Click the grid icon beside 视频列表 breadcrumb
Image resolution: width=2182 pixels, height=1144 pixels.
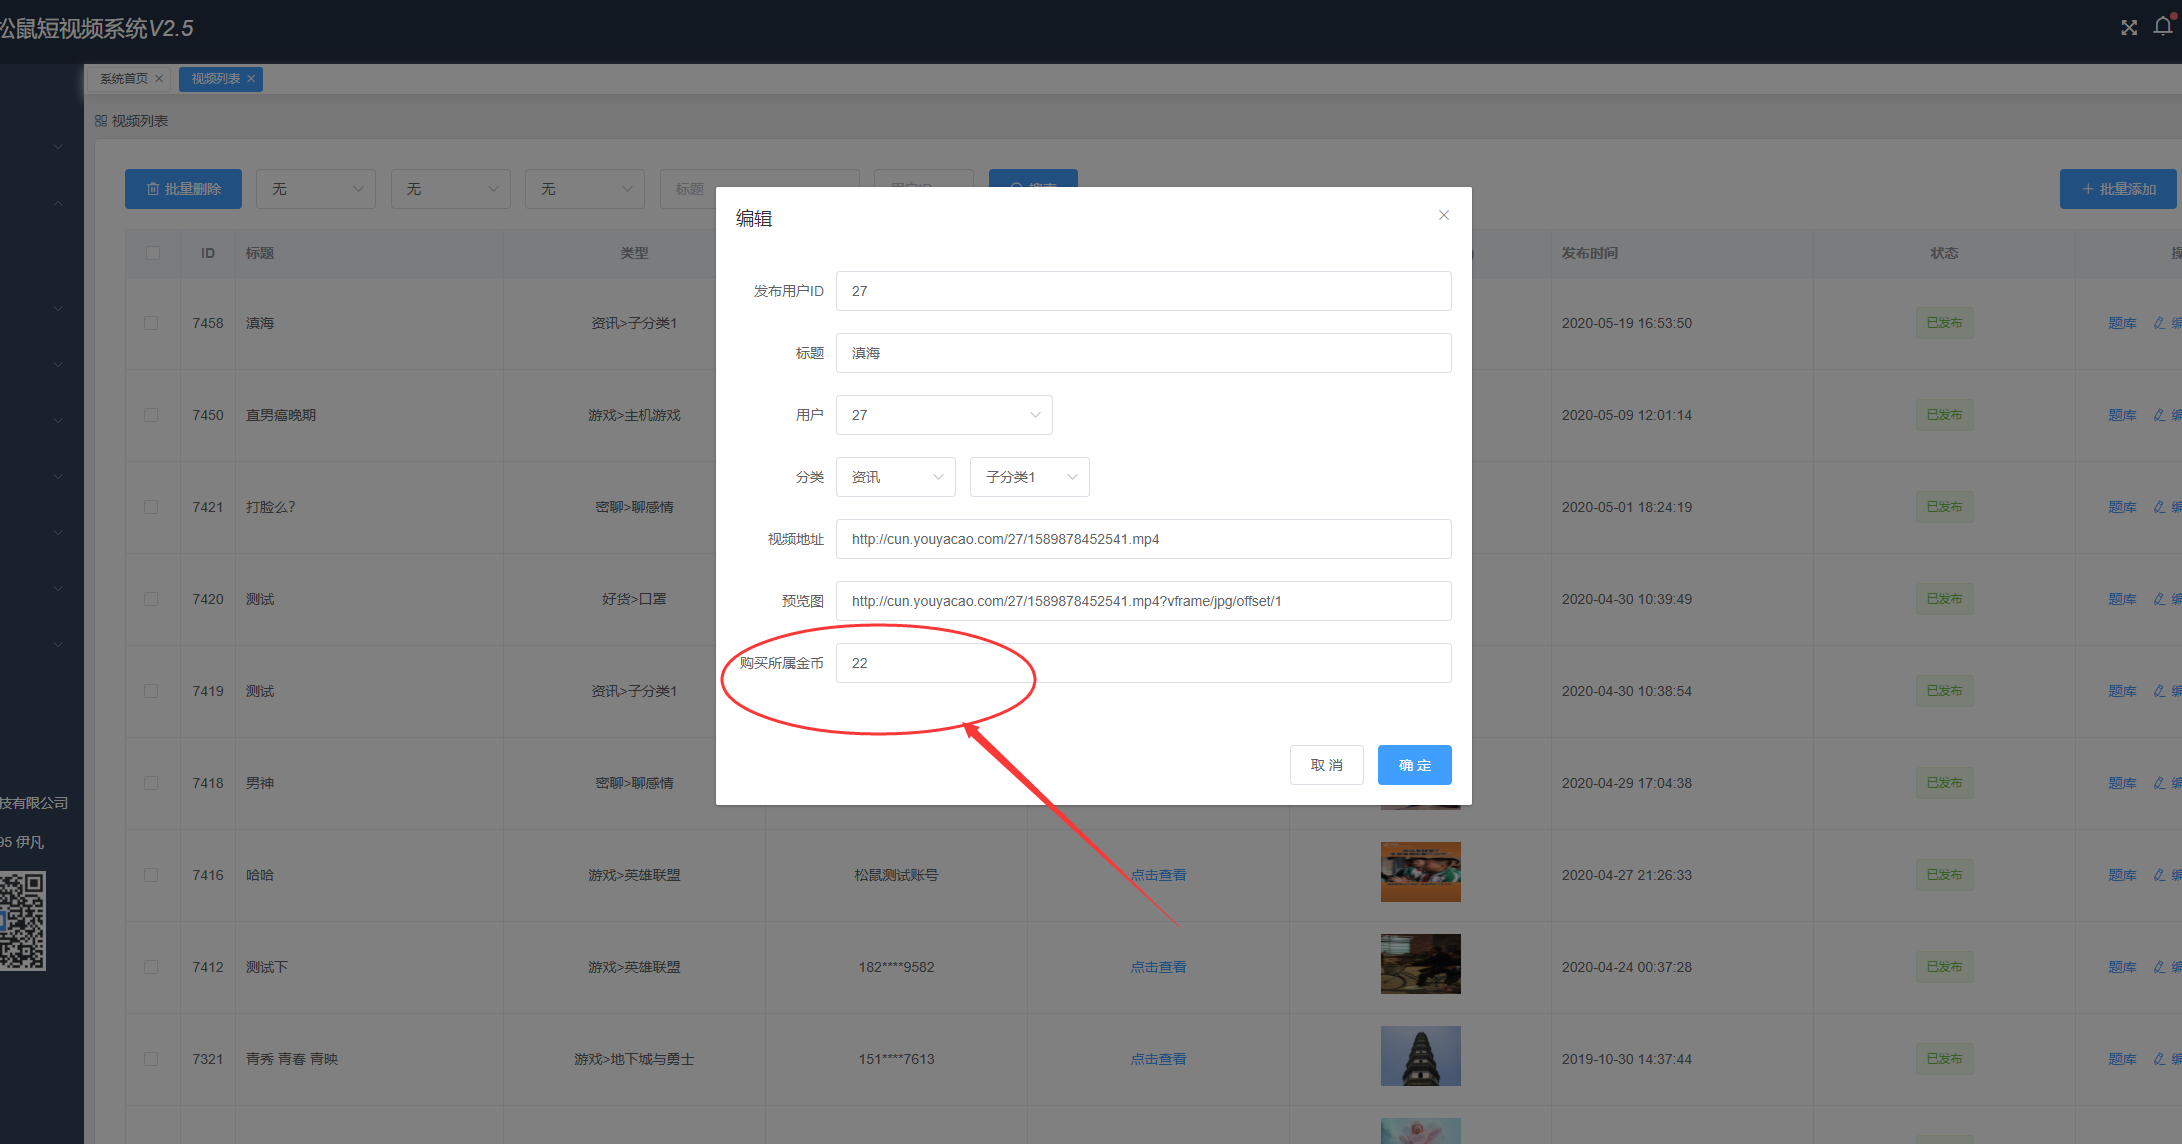point(101,121)
